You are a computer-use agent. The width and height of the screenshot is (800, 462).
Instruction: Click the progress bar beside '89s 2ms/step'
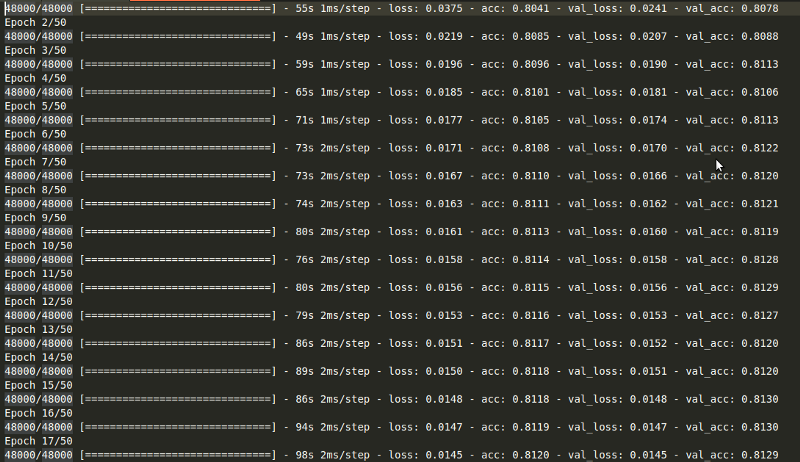178,371
